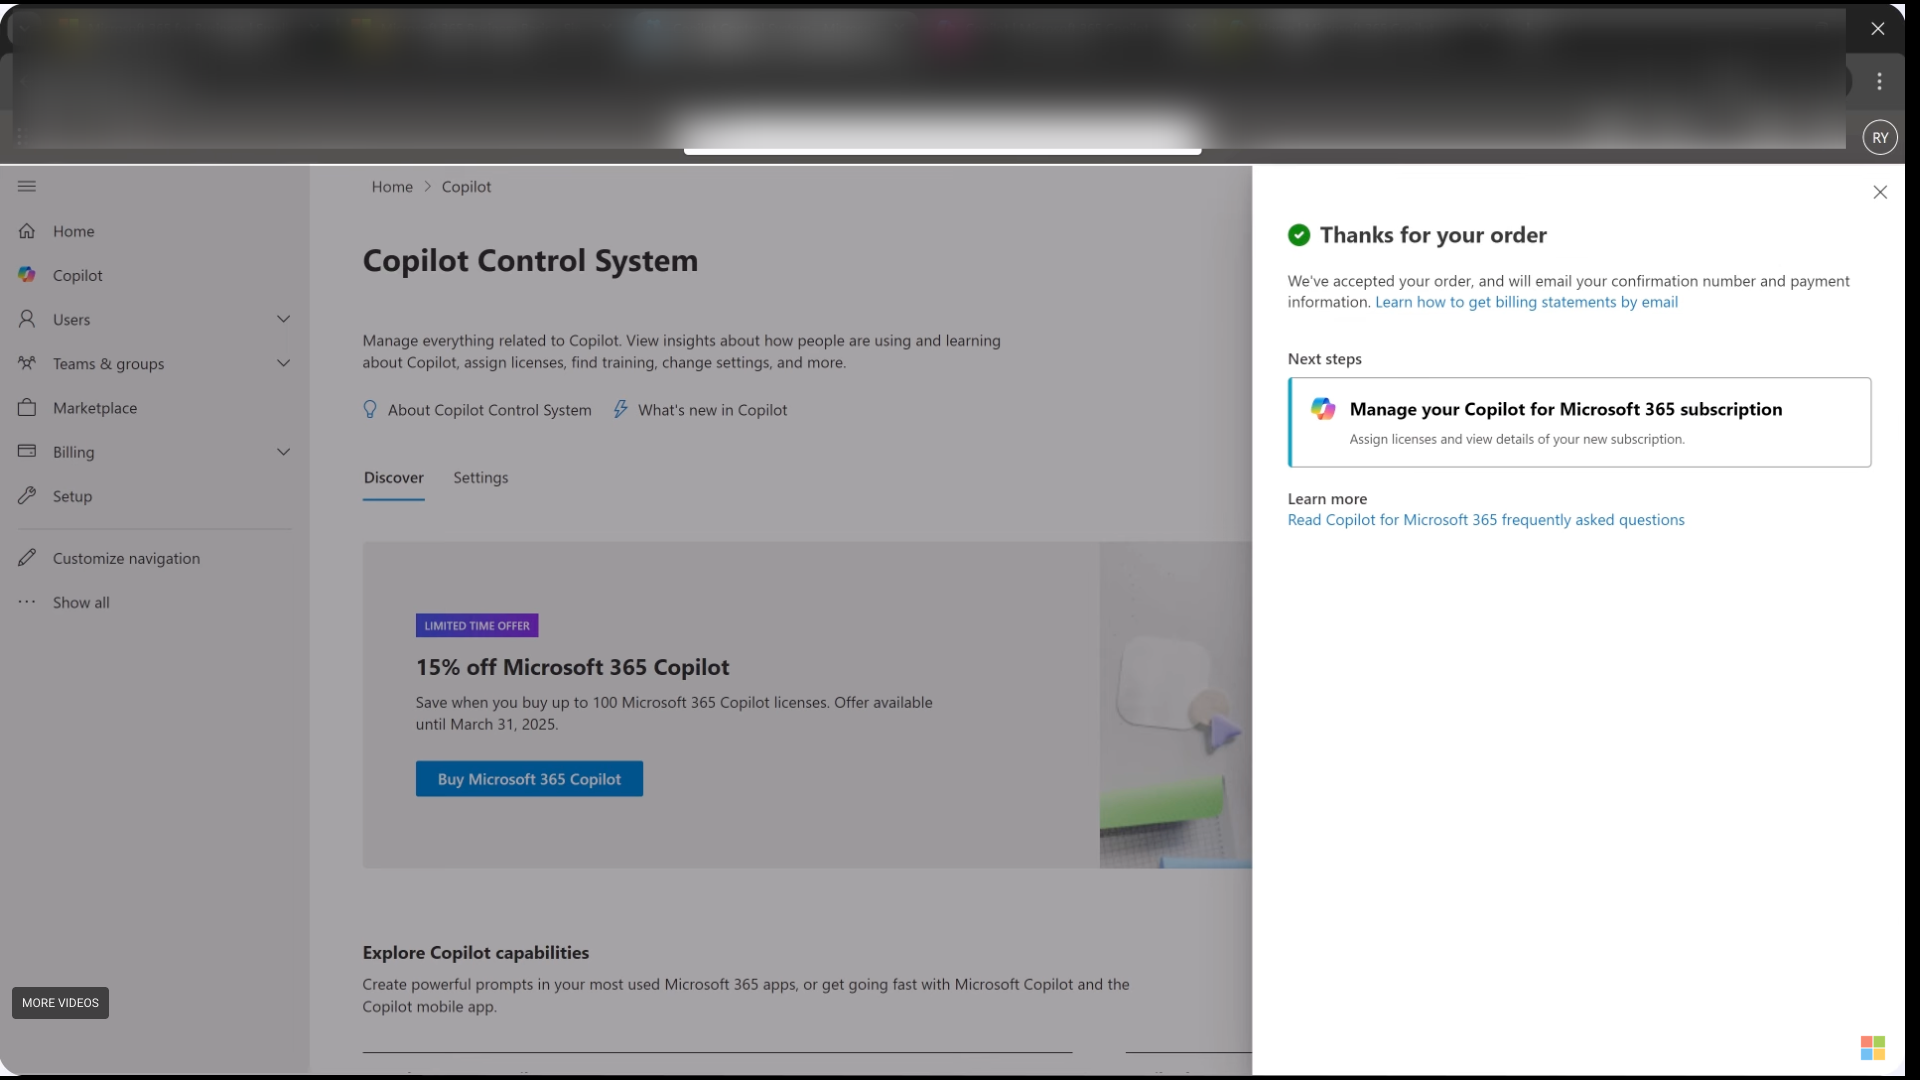Click the MORE VIDEOS button
1920x1080 pixels.
coord(60,1003)
